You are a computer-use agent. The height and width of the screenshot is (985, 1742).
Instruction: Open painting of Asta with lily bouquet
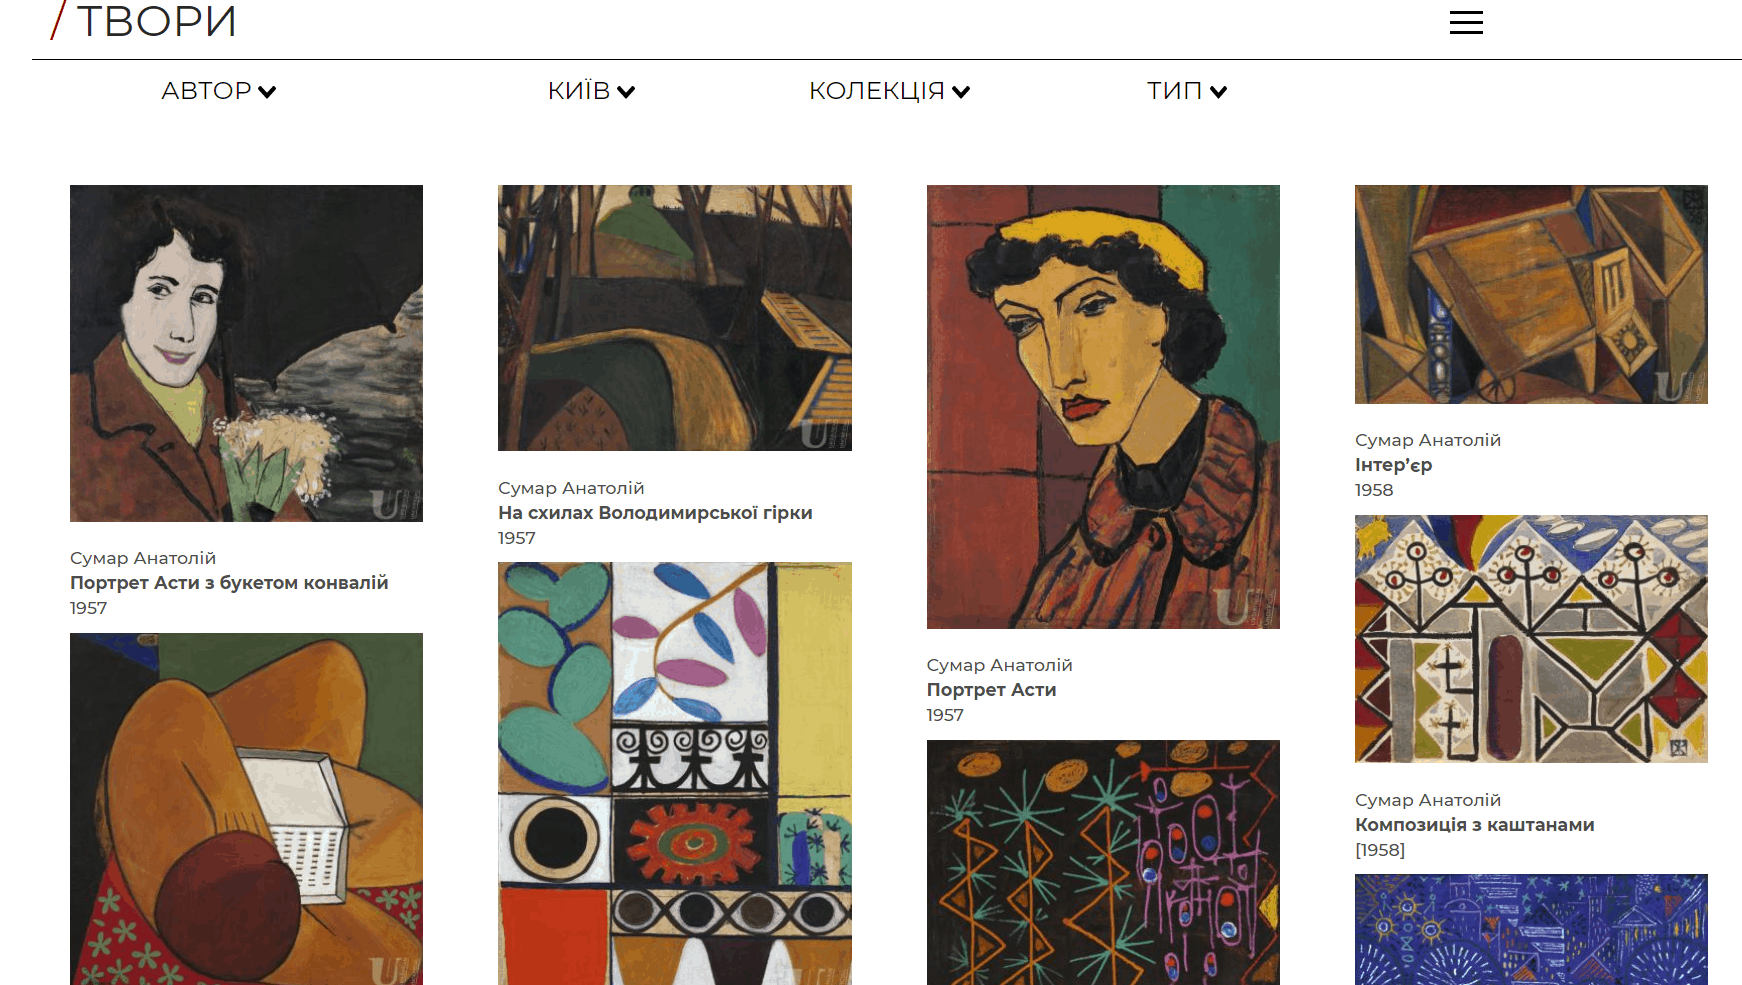(x=246, y=353)
